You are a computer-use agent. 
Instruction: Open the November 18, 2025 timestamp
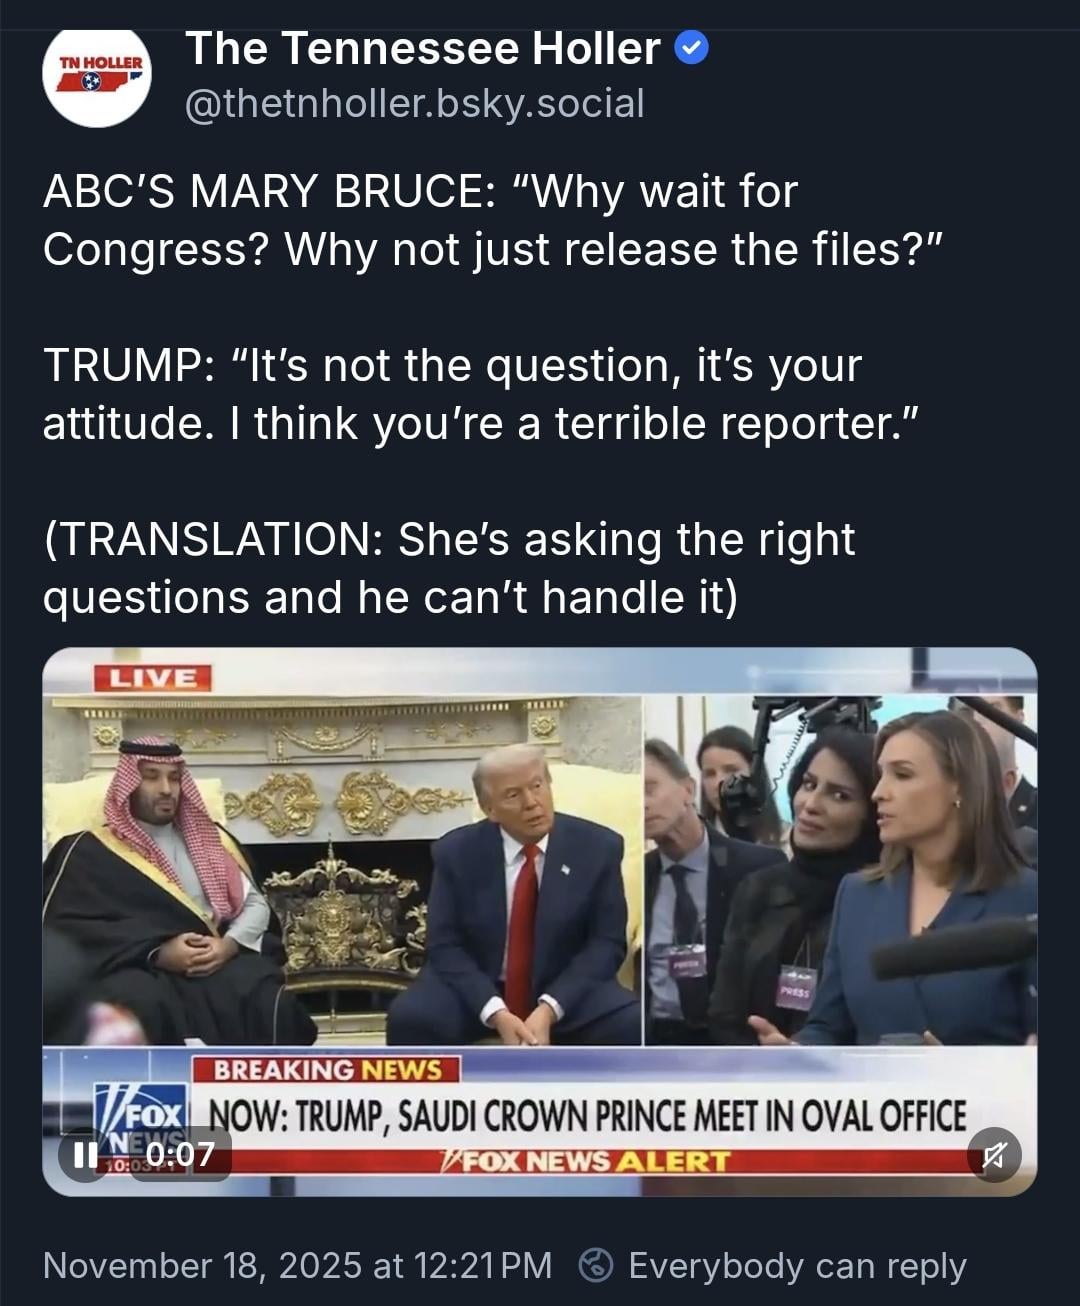point(297,1265)
